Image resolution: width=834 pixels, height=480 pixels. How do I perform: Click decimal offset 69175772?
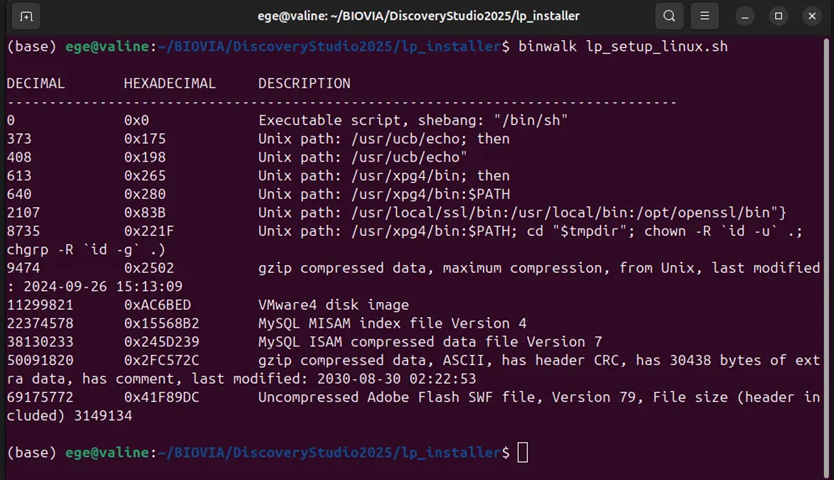tap(40, 398)
